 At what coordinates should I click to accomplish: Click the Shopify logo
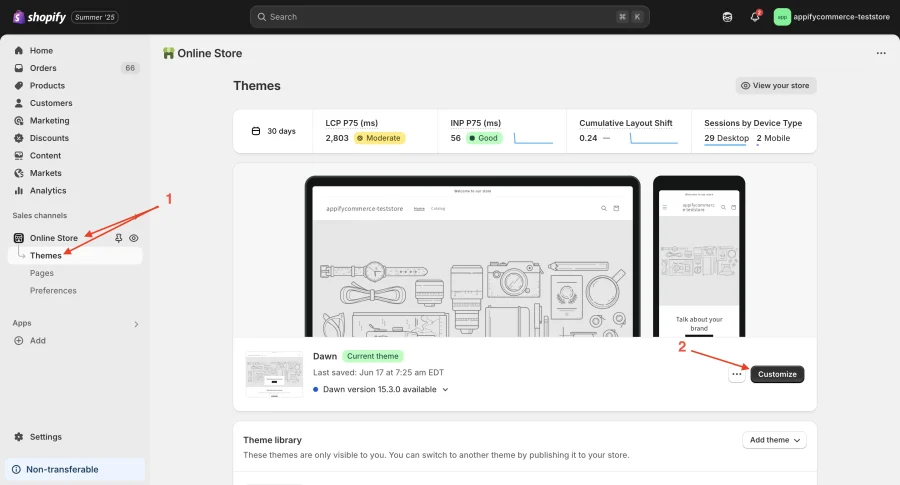pos(39,17)
